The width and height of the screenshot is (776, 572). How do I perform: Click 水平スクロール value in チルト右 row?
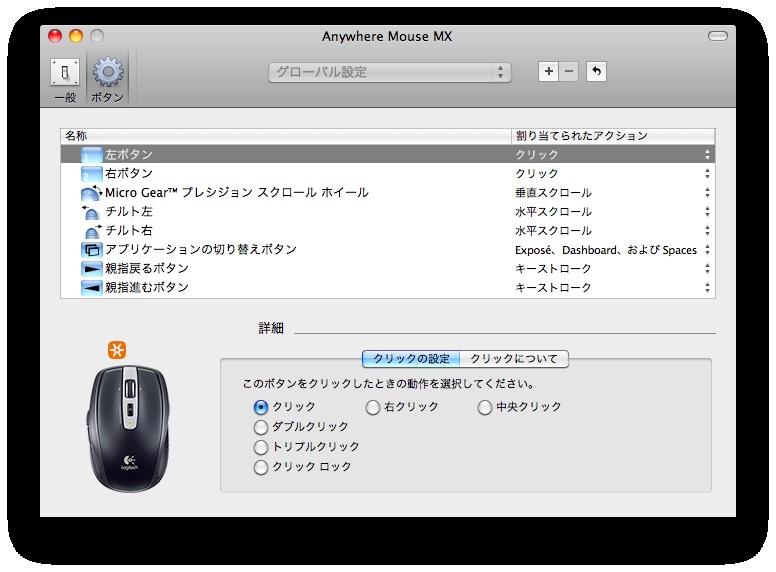tap(553, 231)
